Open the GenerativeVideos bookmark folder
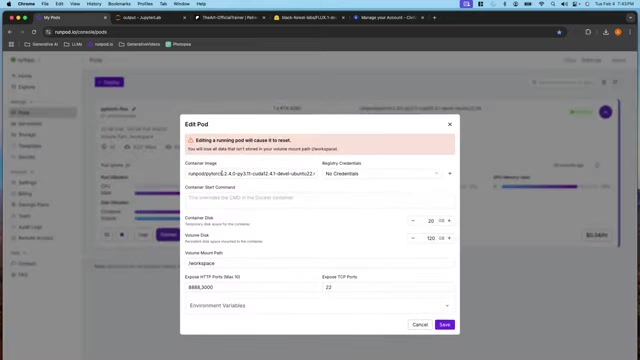The width and height of the screenshot is (640, 360). pyautogui.click(x=140, y=44)
